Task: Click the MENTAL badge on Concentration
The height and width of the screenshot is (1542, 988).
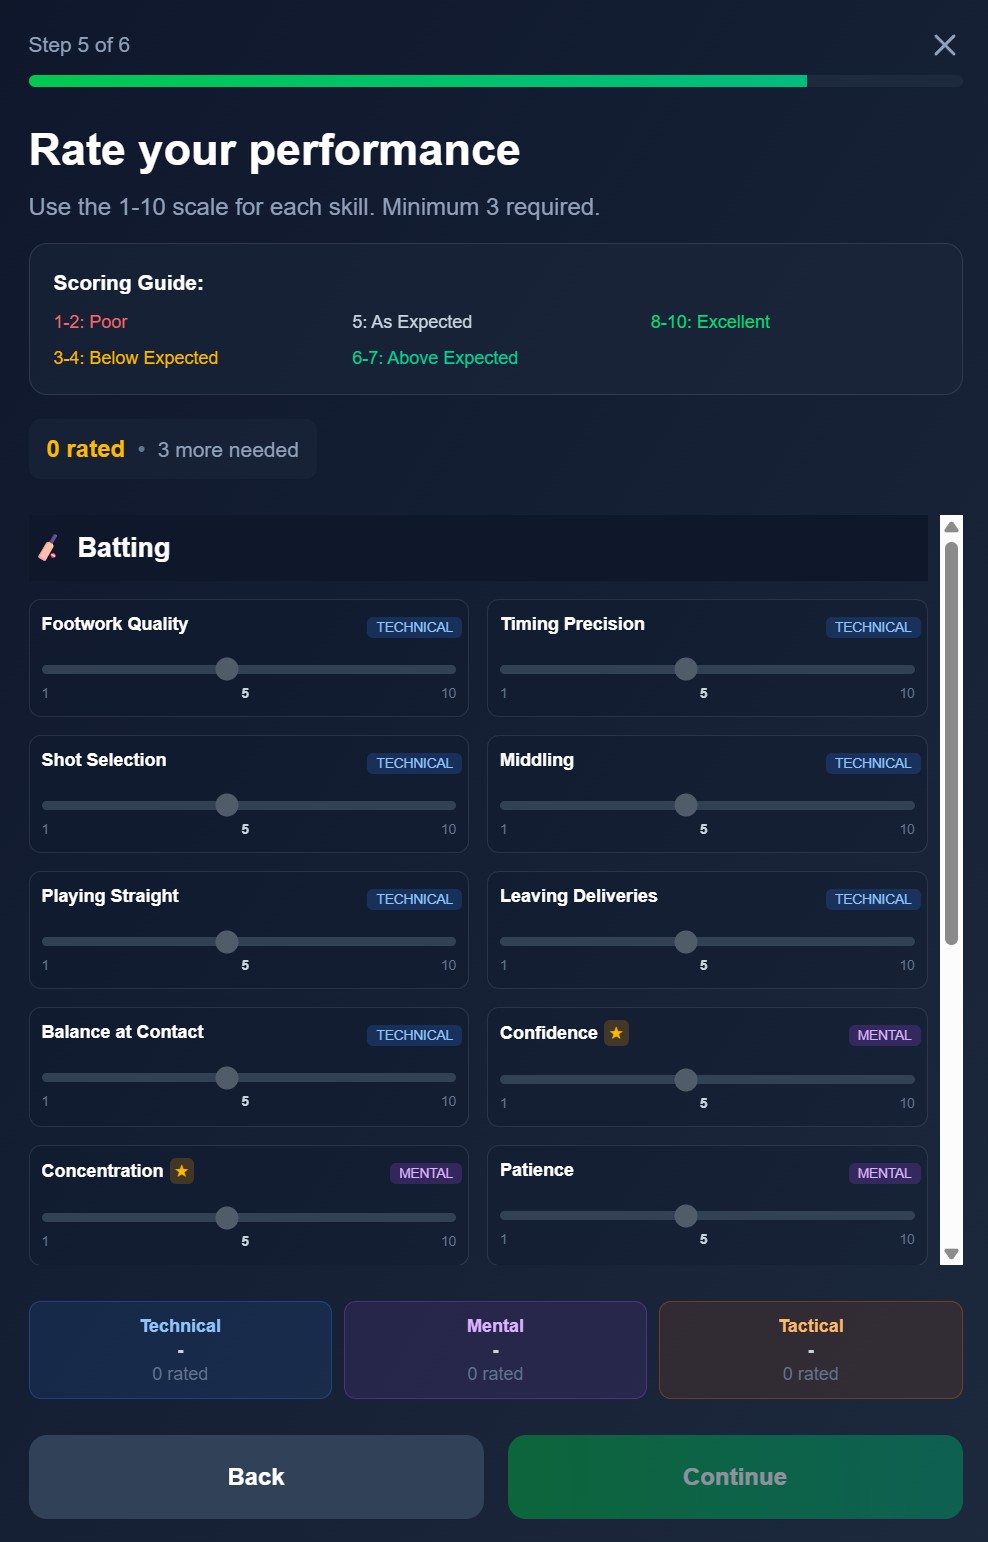Action: 425,1173
